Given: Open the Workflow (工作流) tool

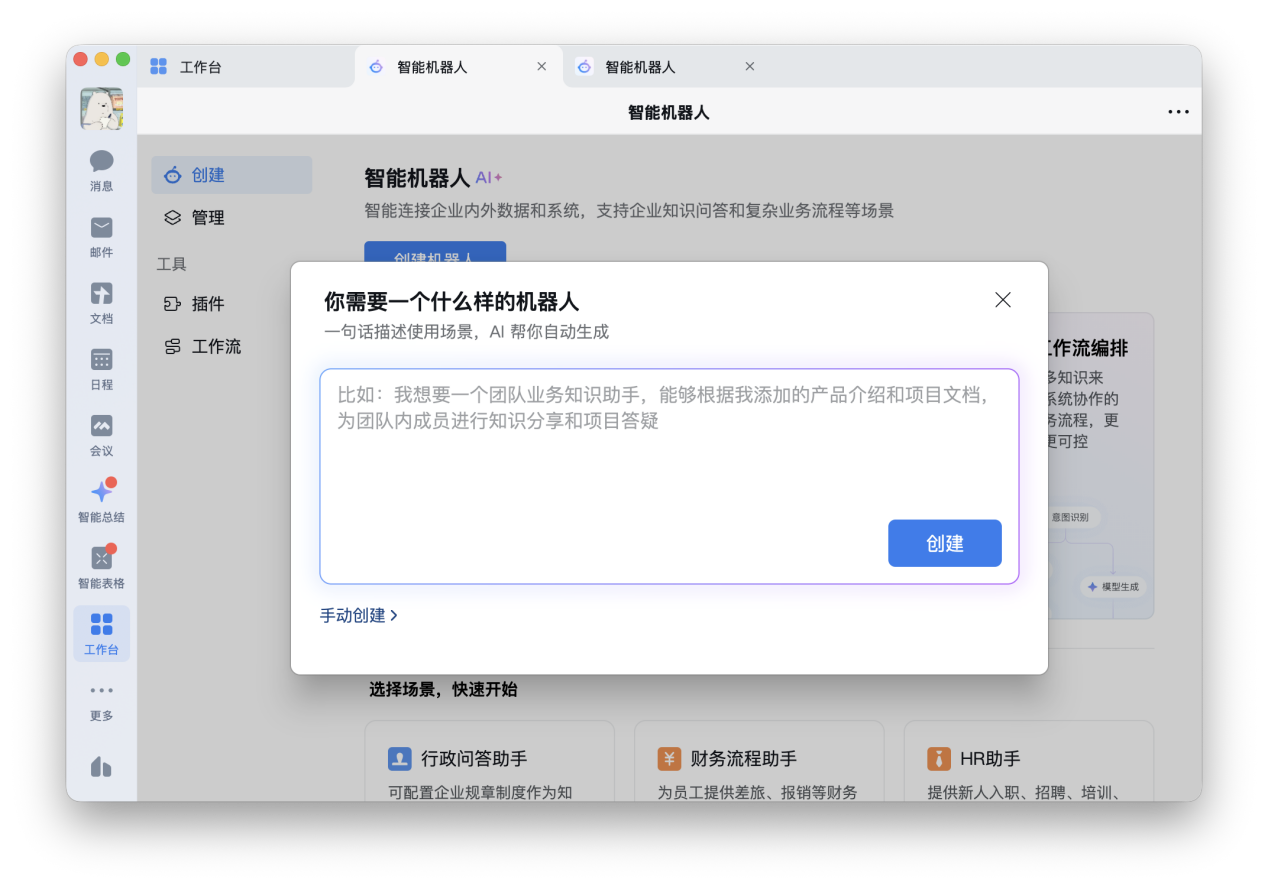Looking at the screenshot, I should (215, 346).
